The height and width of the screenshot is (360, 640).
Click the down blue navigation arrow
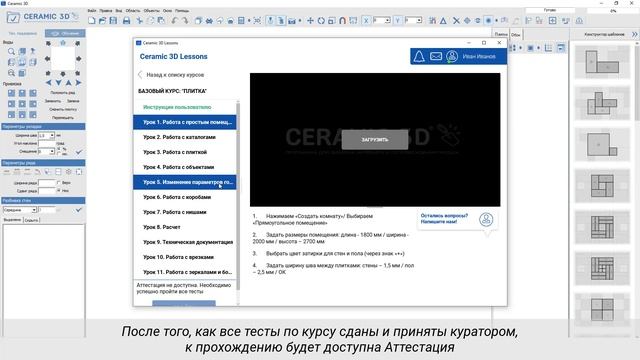pos(58,83)
